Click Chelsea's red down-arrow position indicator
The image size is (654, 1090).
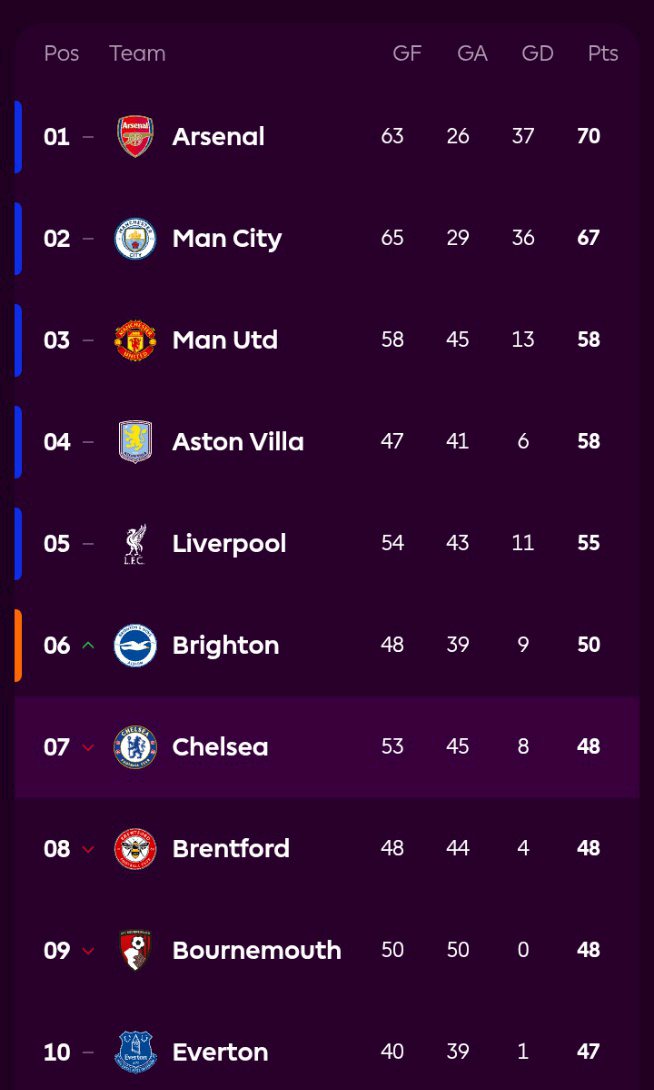(x=88, y=748)
